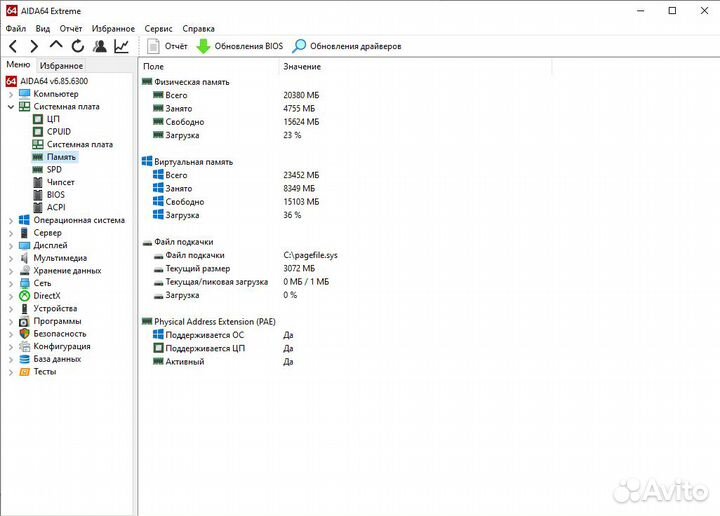
Task: Expand the Сеть tree node
Action: pyautogui.click(x=11, y=284)
